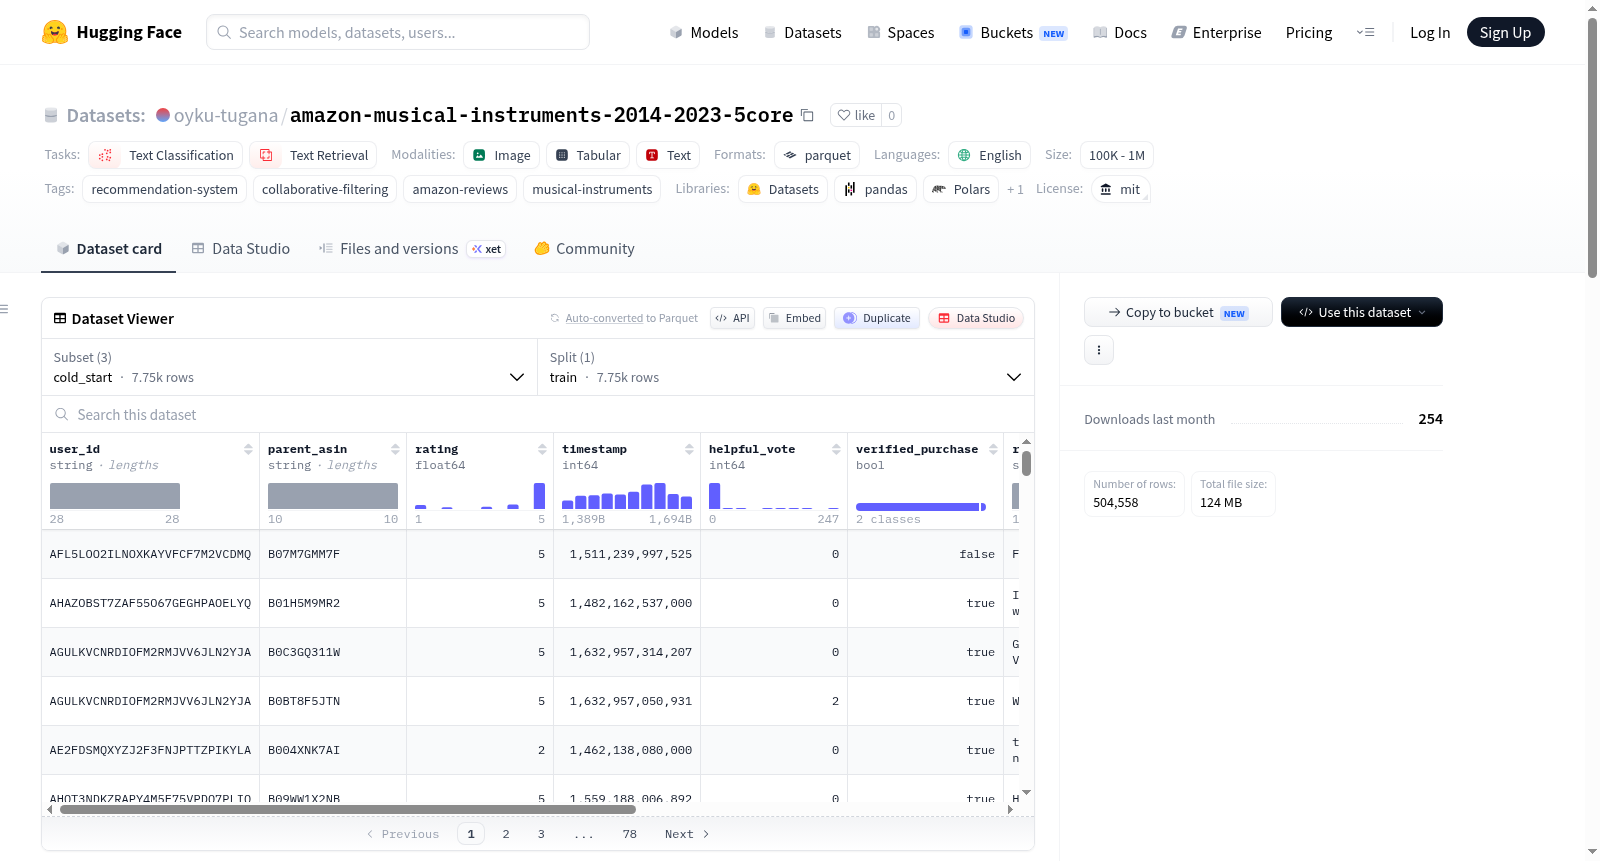Focus the Search this dataset field
Viewport: 1600px width, 861px height.
click(538, 414)
